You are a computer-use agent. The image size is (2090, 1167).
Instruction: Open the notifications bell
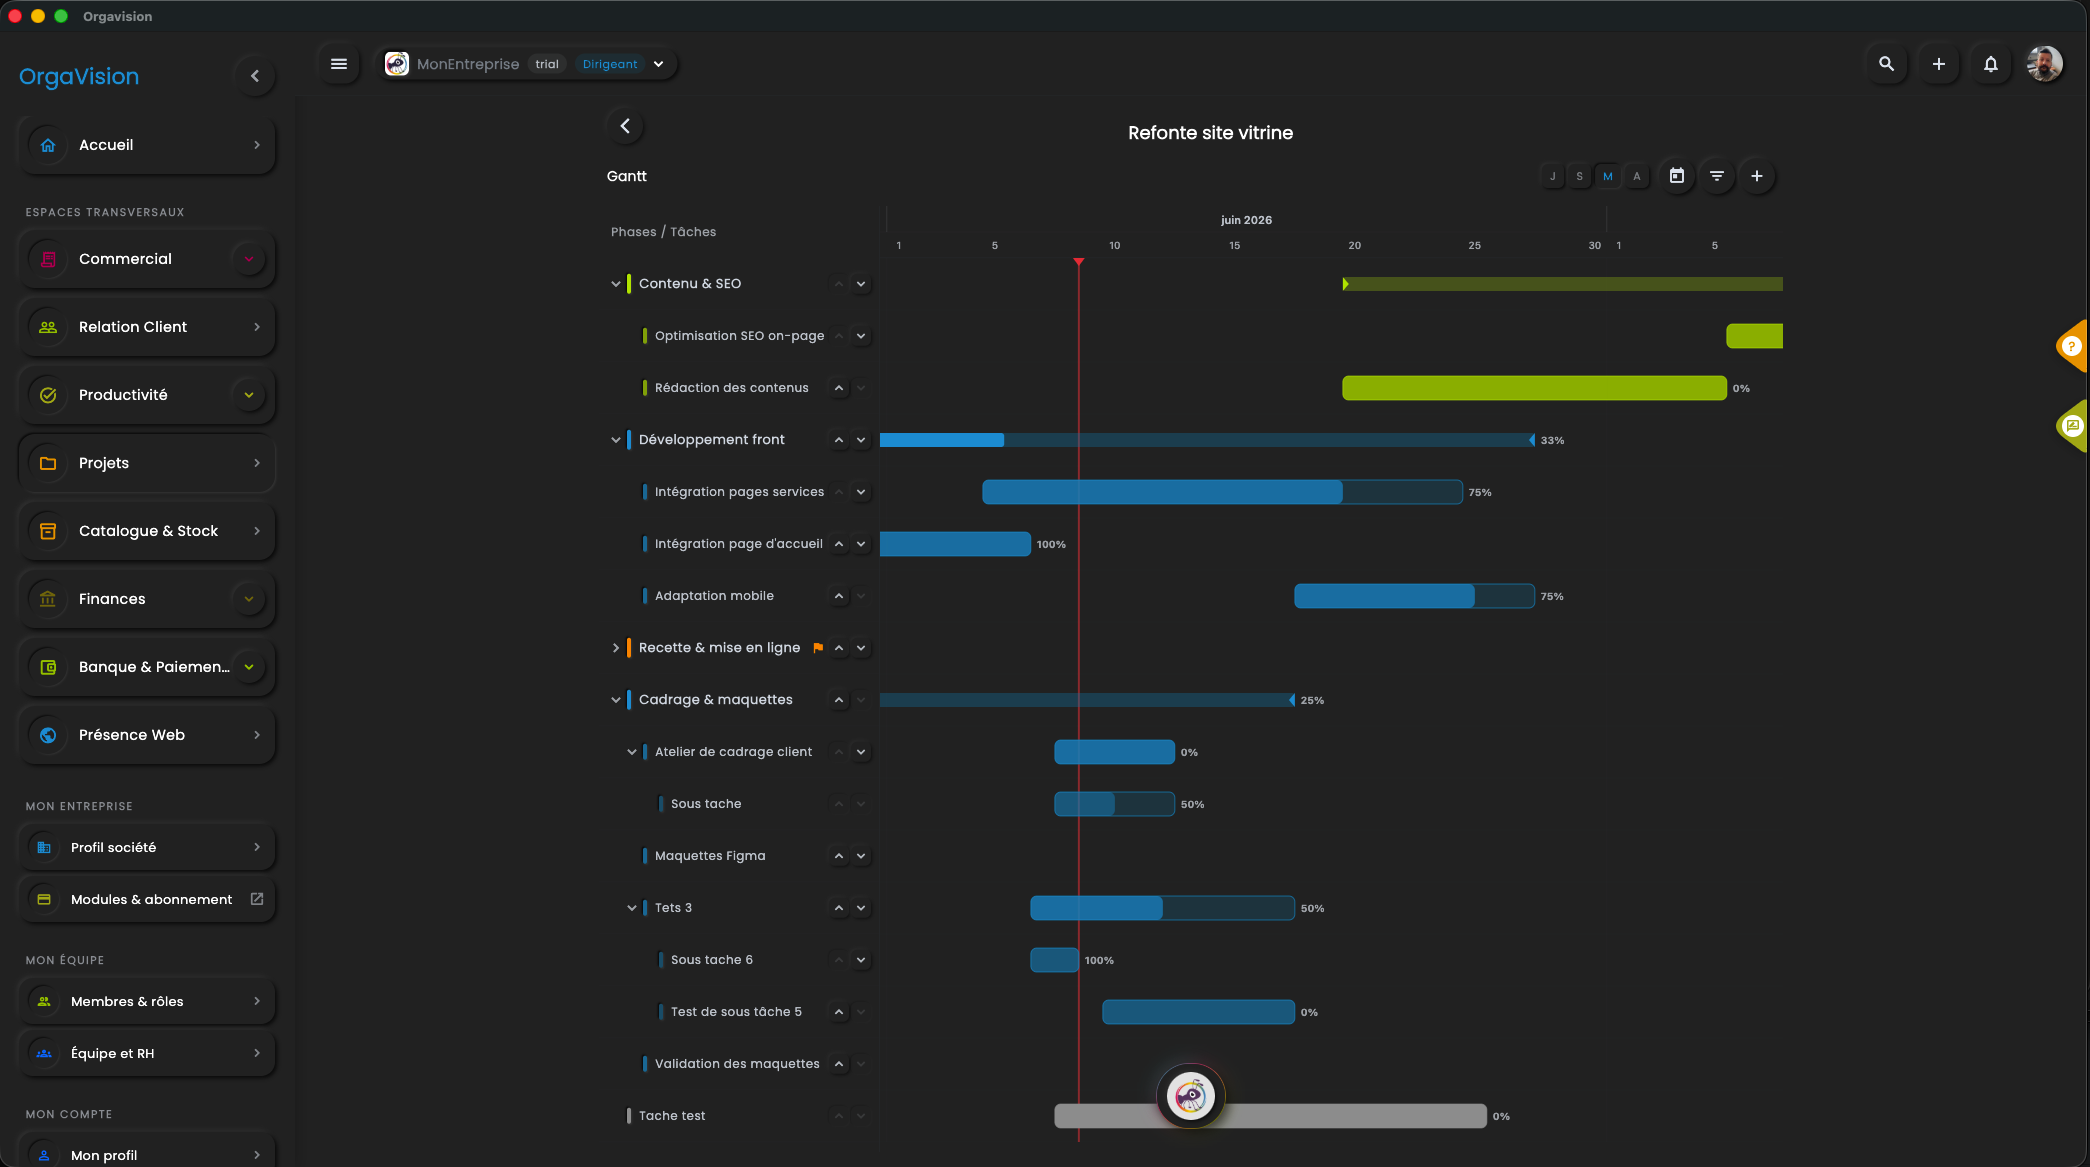point(1990,64)
